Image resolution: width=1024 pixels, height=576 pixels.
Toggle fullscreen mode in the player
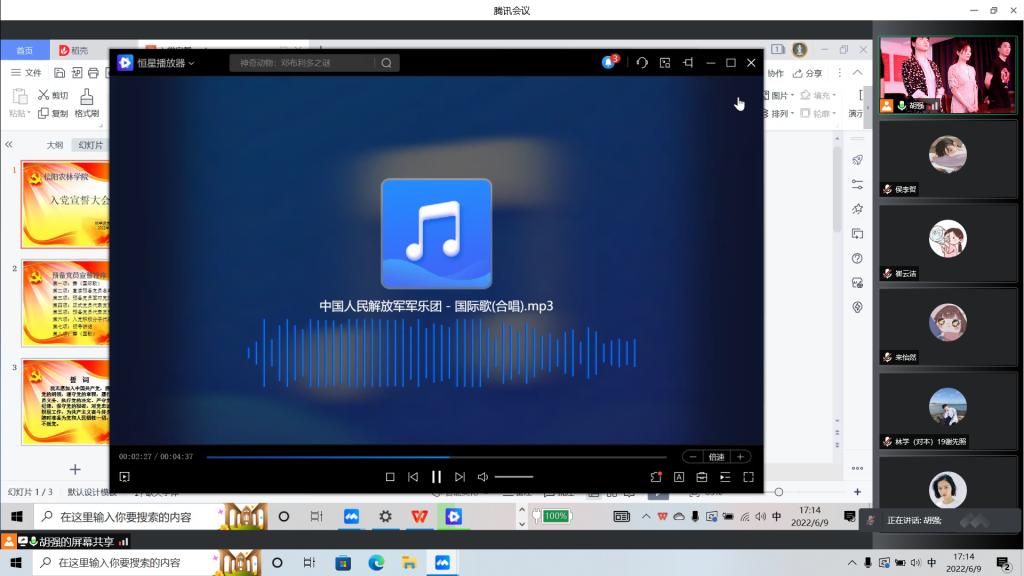click(748, 477)
